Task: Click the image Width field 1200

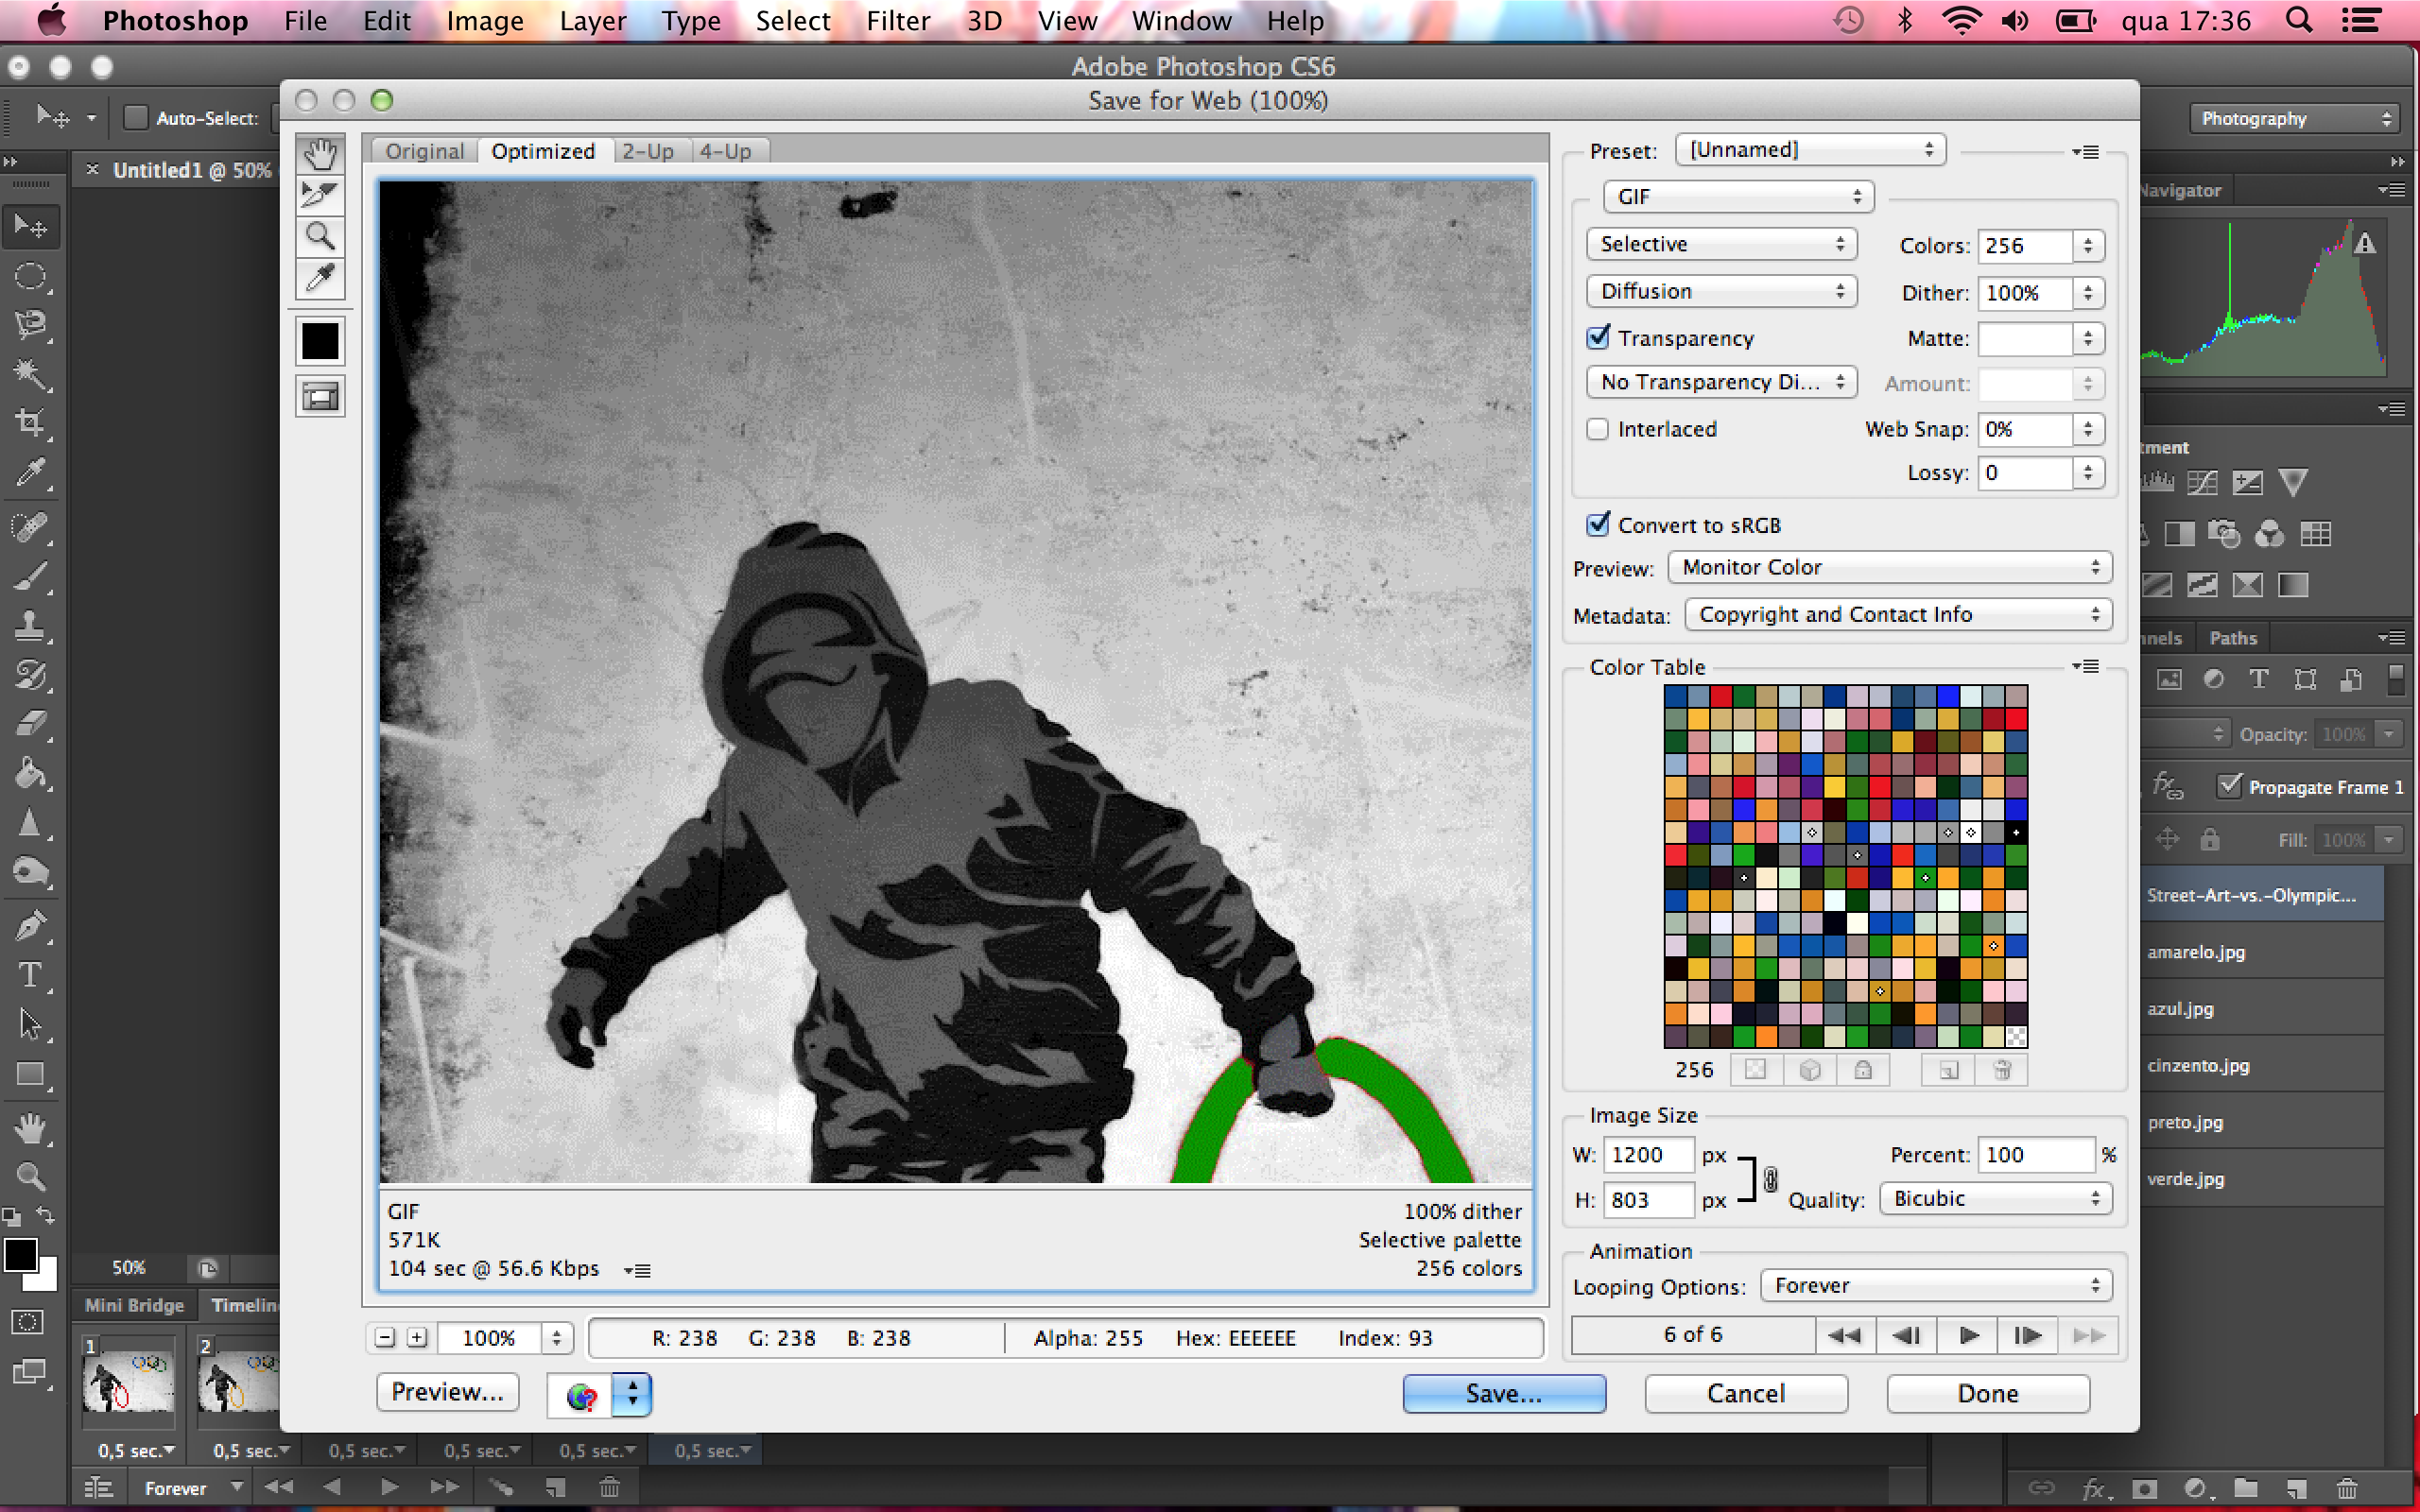Action: (1648, 1154)
